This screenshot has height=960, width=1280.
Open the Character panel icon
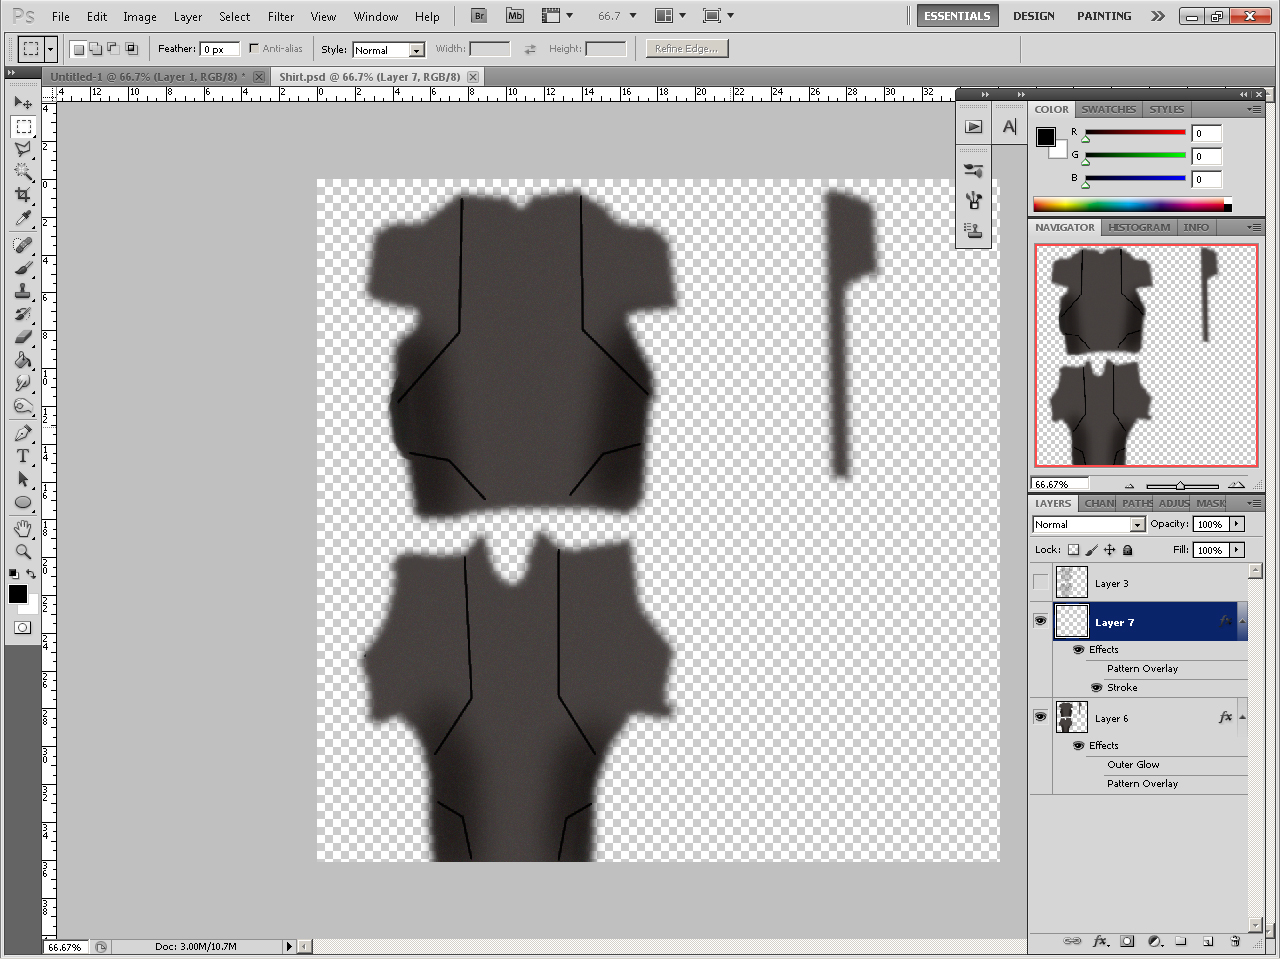1010,126
